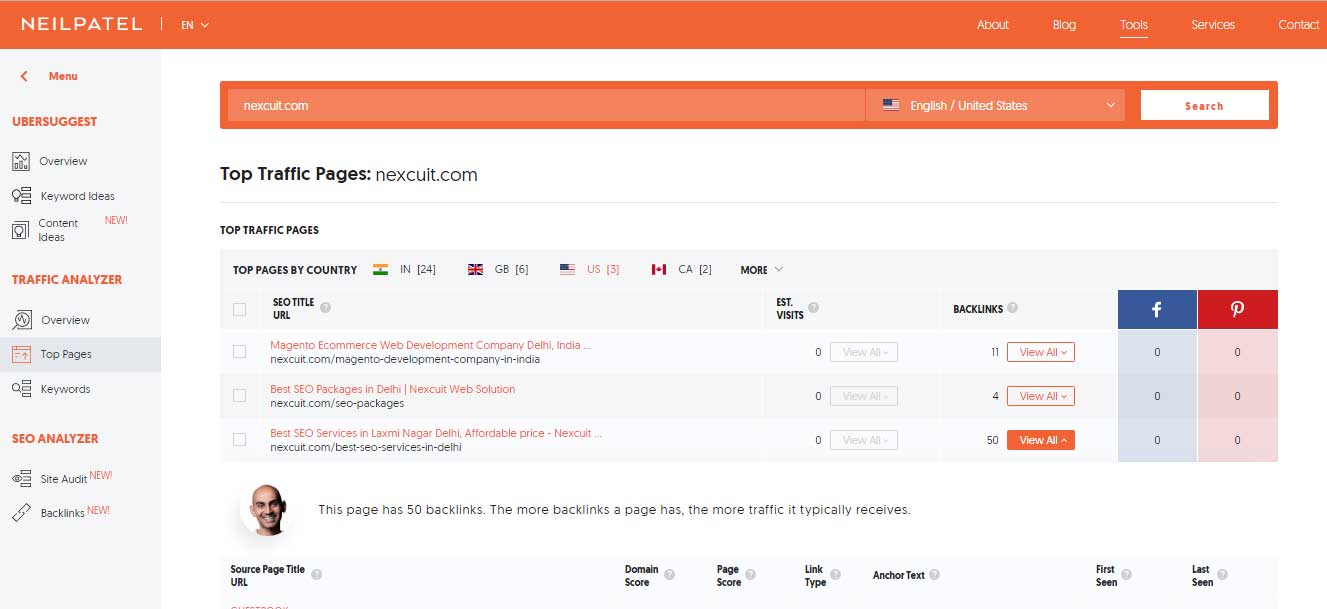1327x609 pixels.
Task: Click the Traffic Analyzer Keywords icon
Action: 21,389
